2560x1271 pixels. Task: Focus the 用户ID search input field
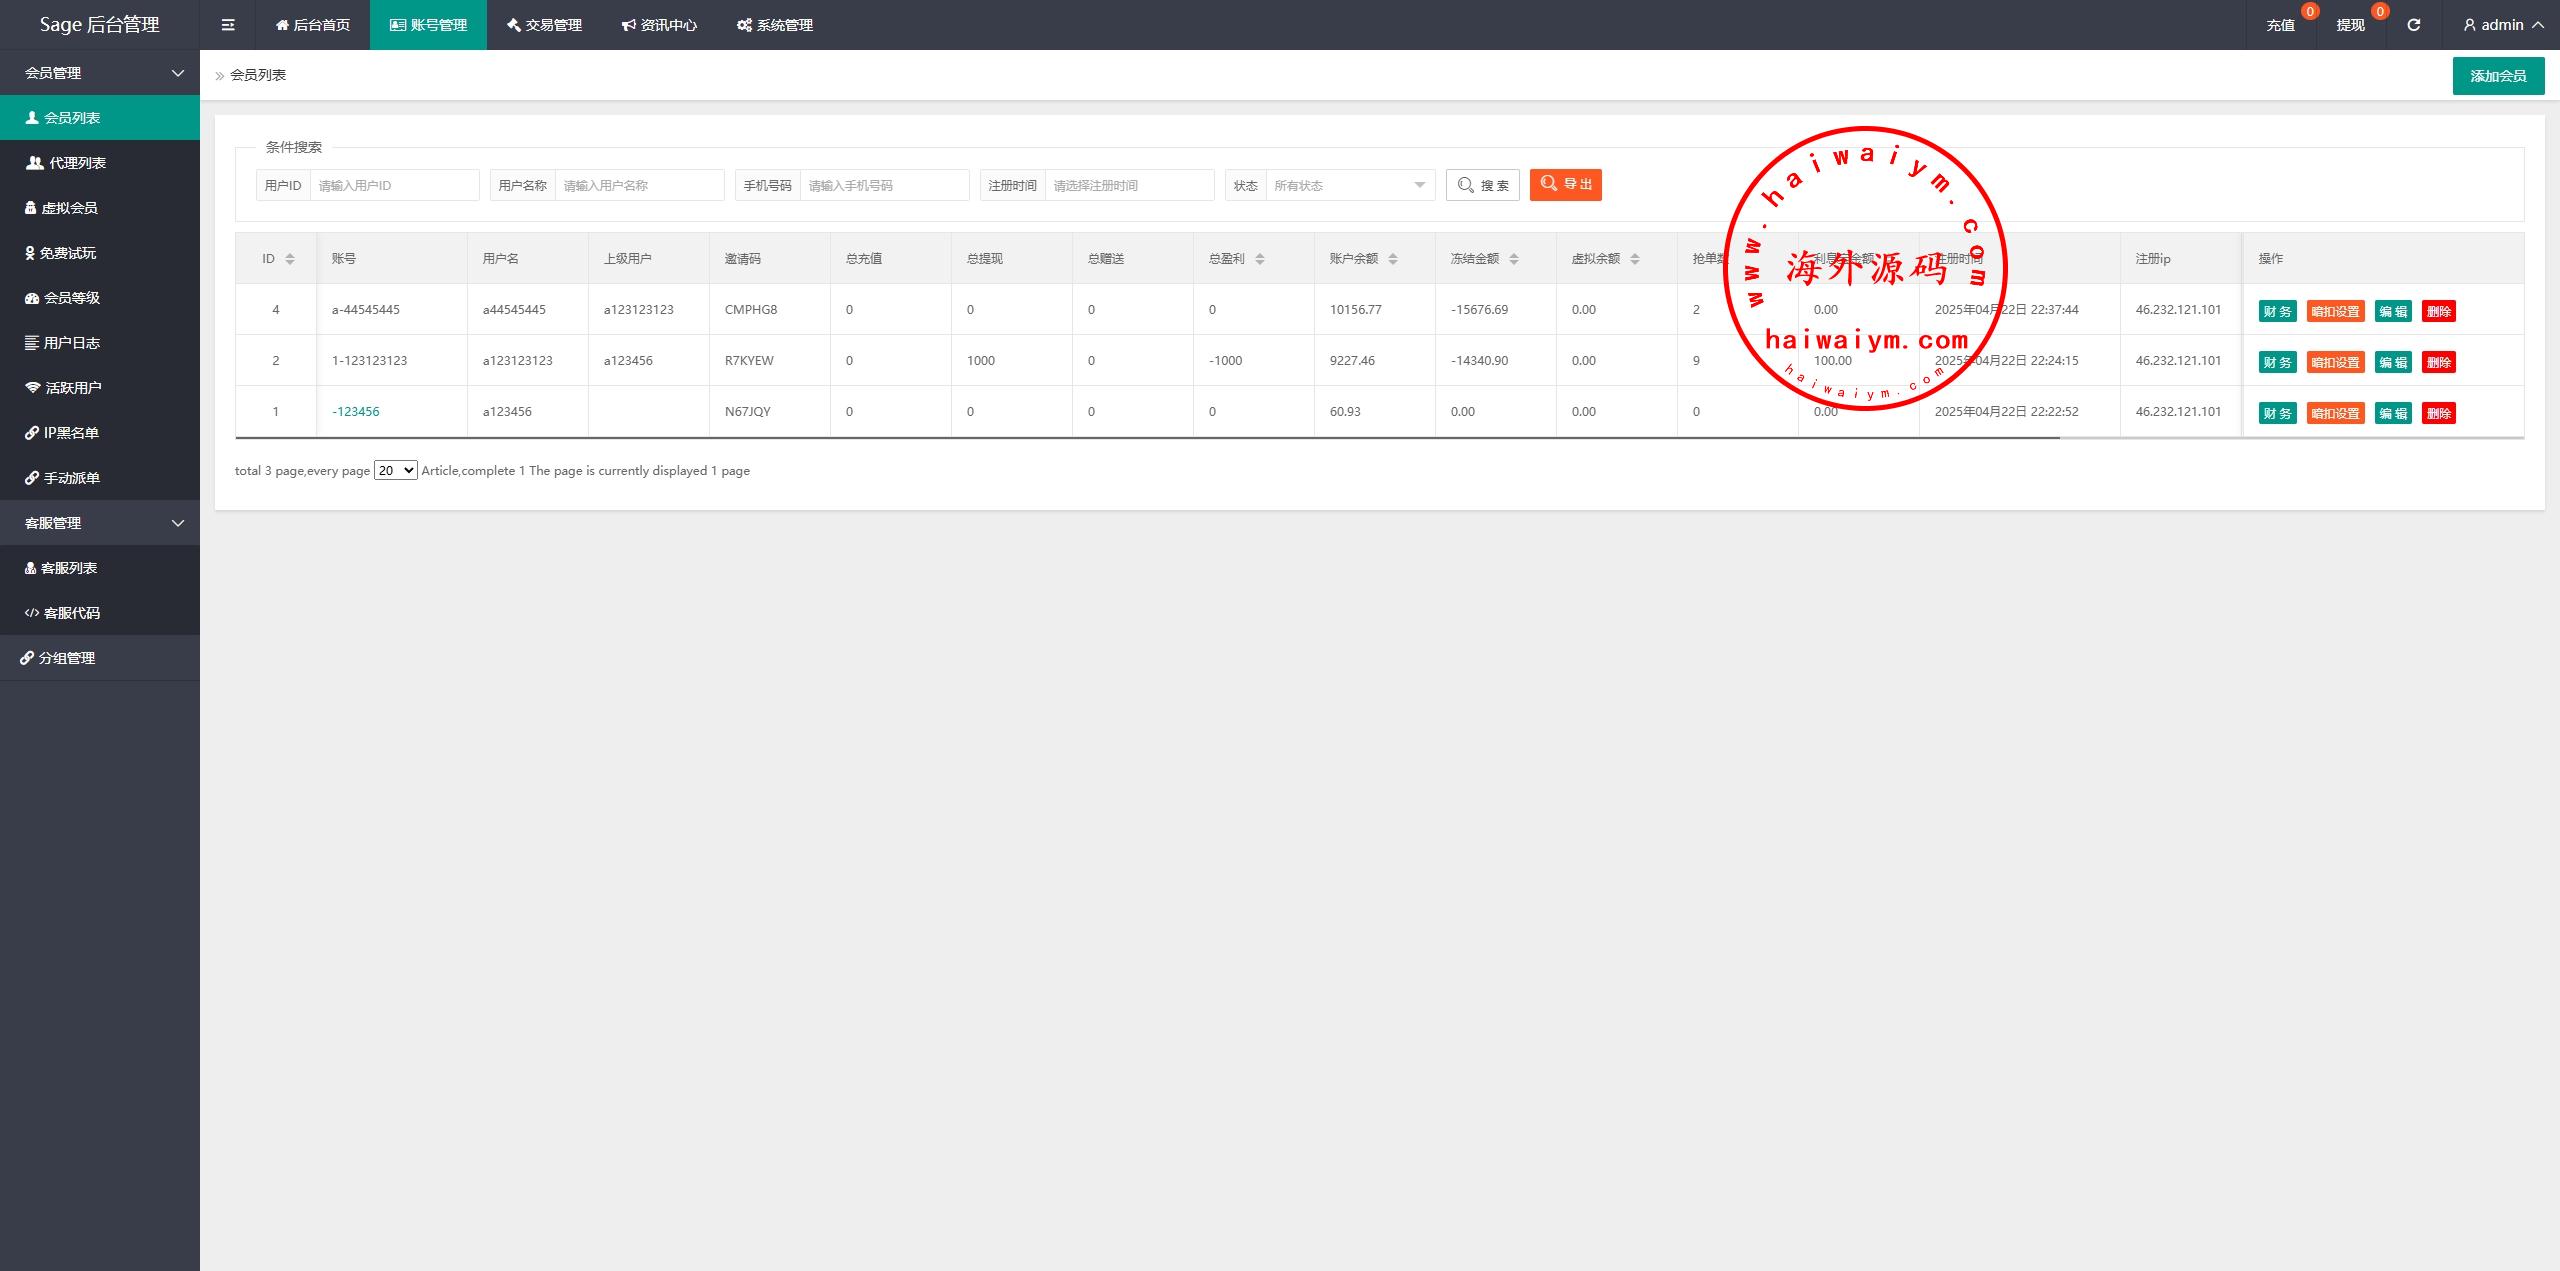click(x=394, y=185)
